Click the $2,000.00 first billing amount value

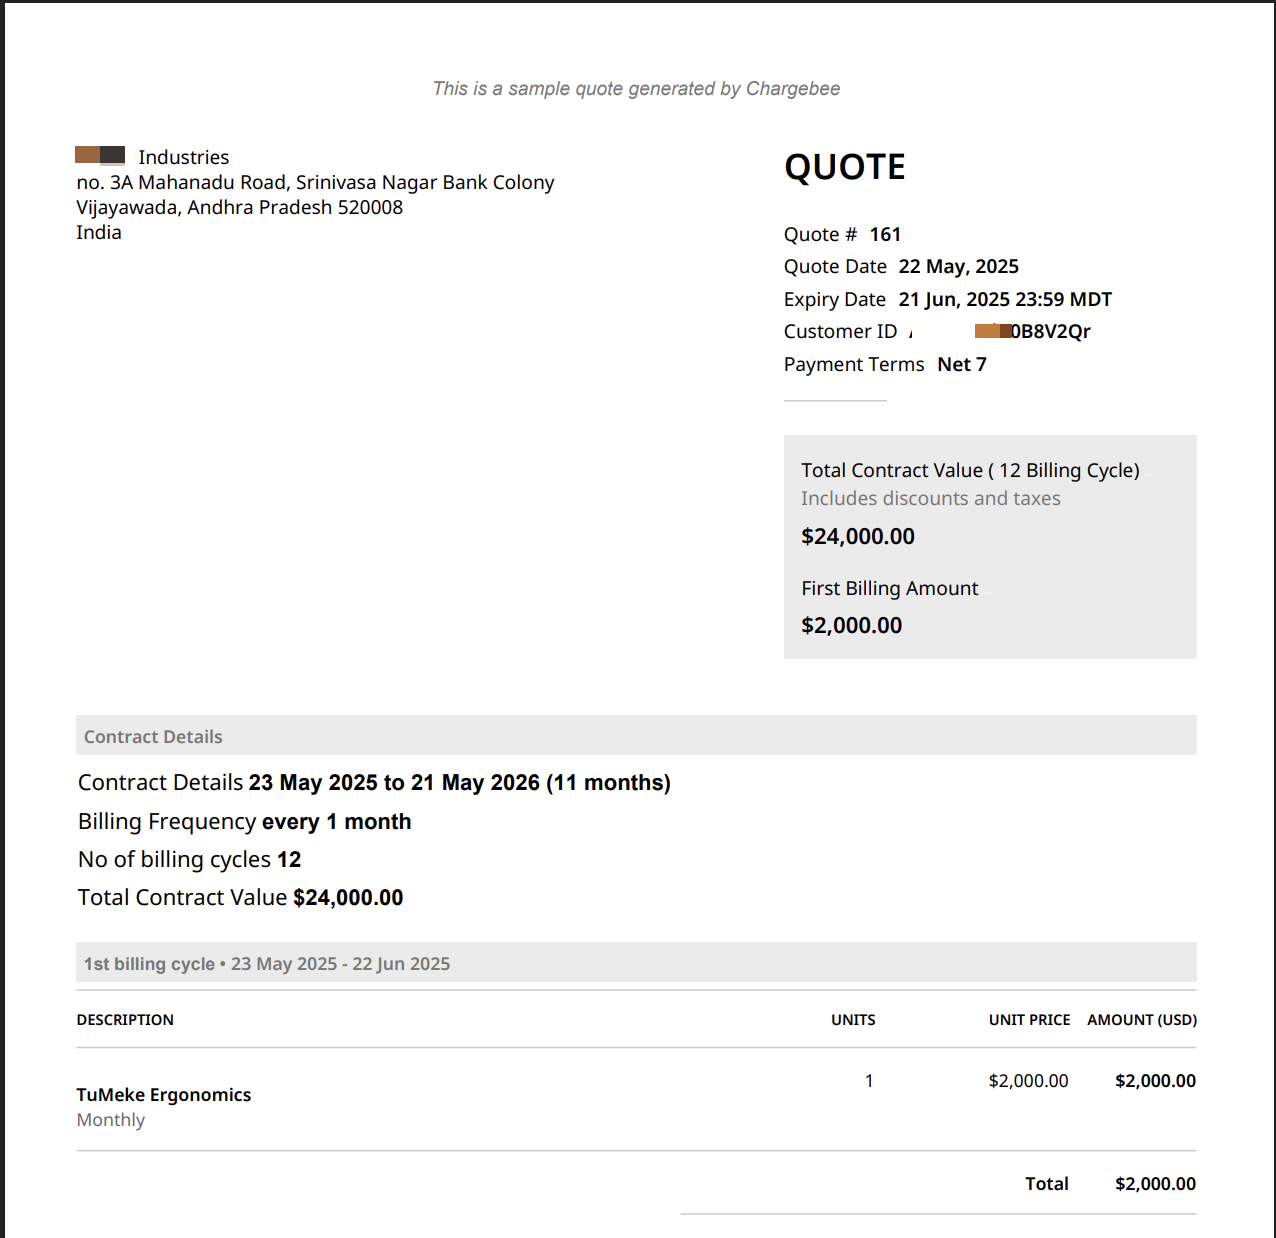point(851,626)
